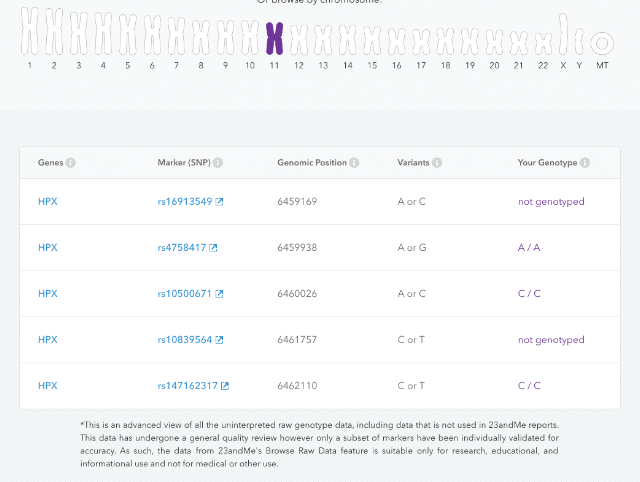
Task: Select the MT mitochondrial circle icon
Action: click(x=602, y=43)
